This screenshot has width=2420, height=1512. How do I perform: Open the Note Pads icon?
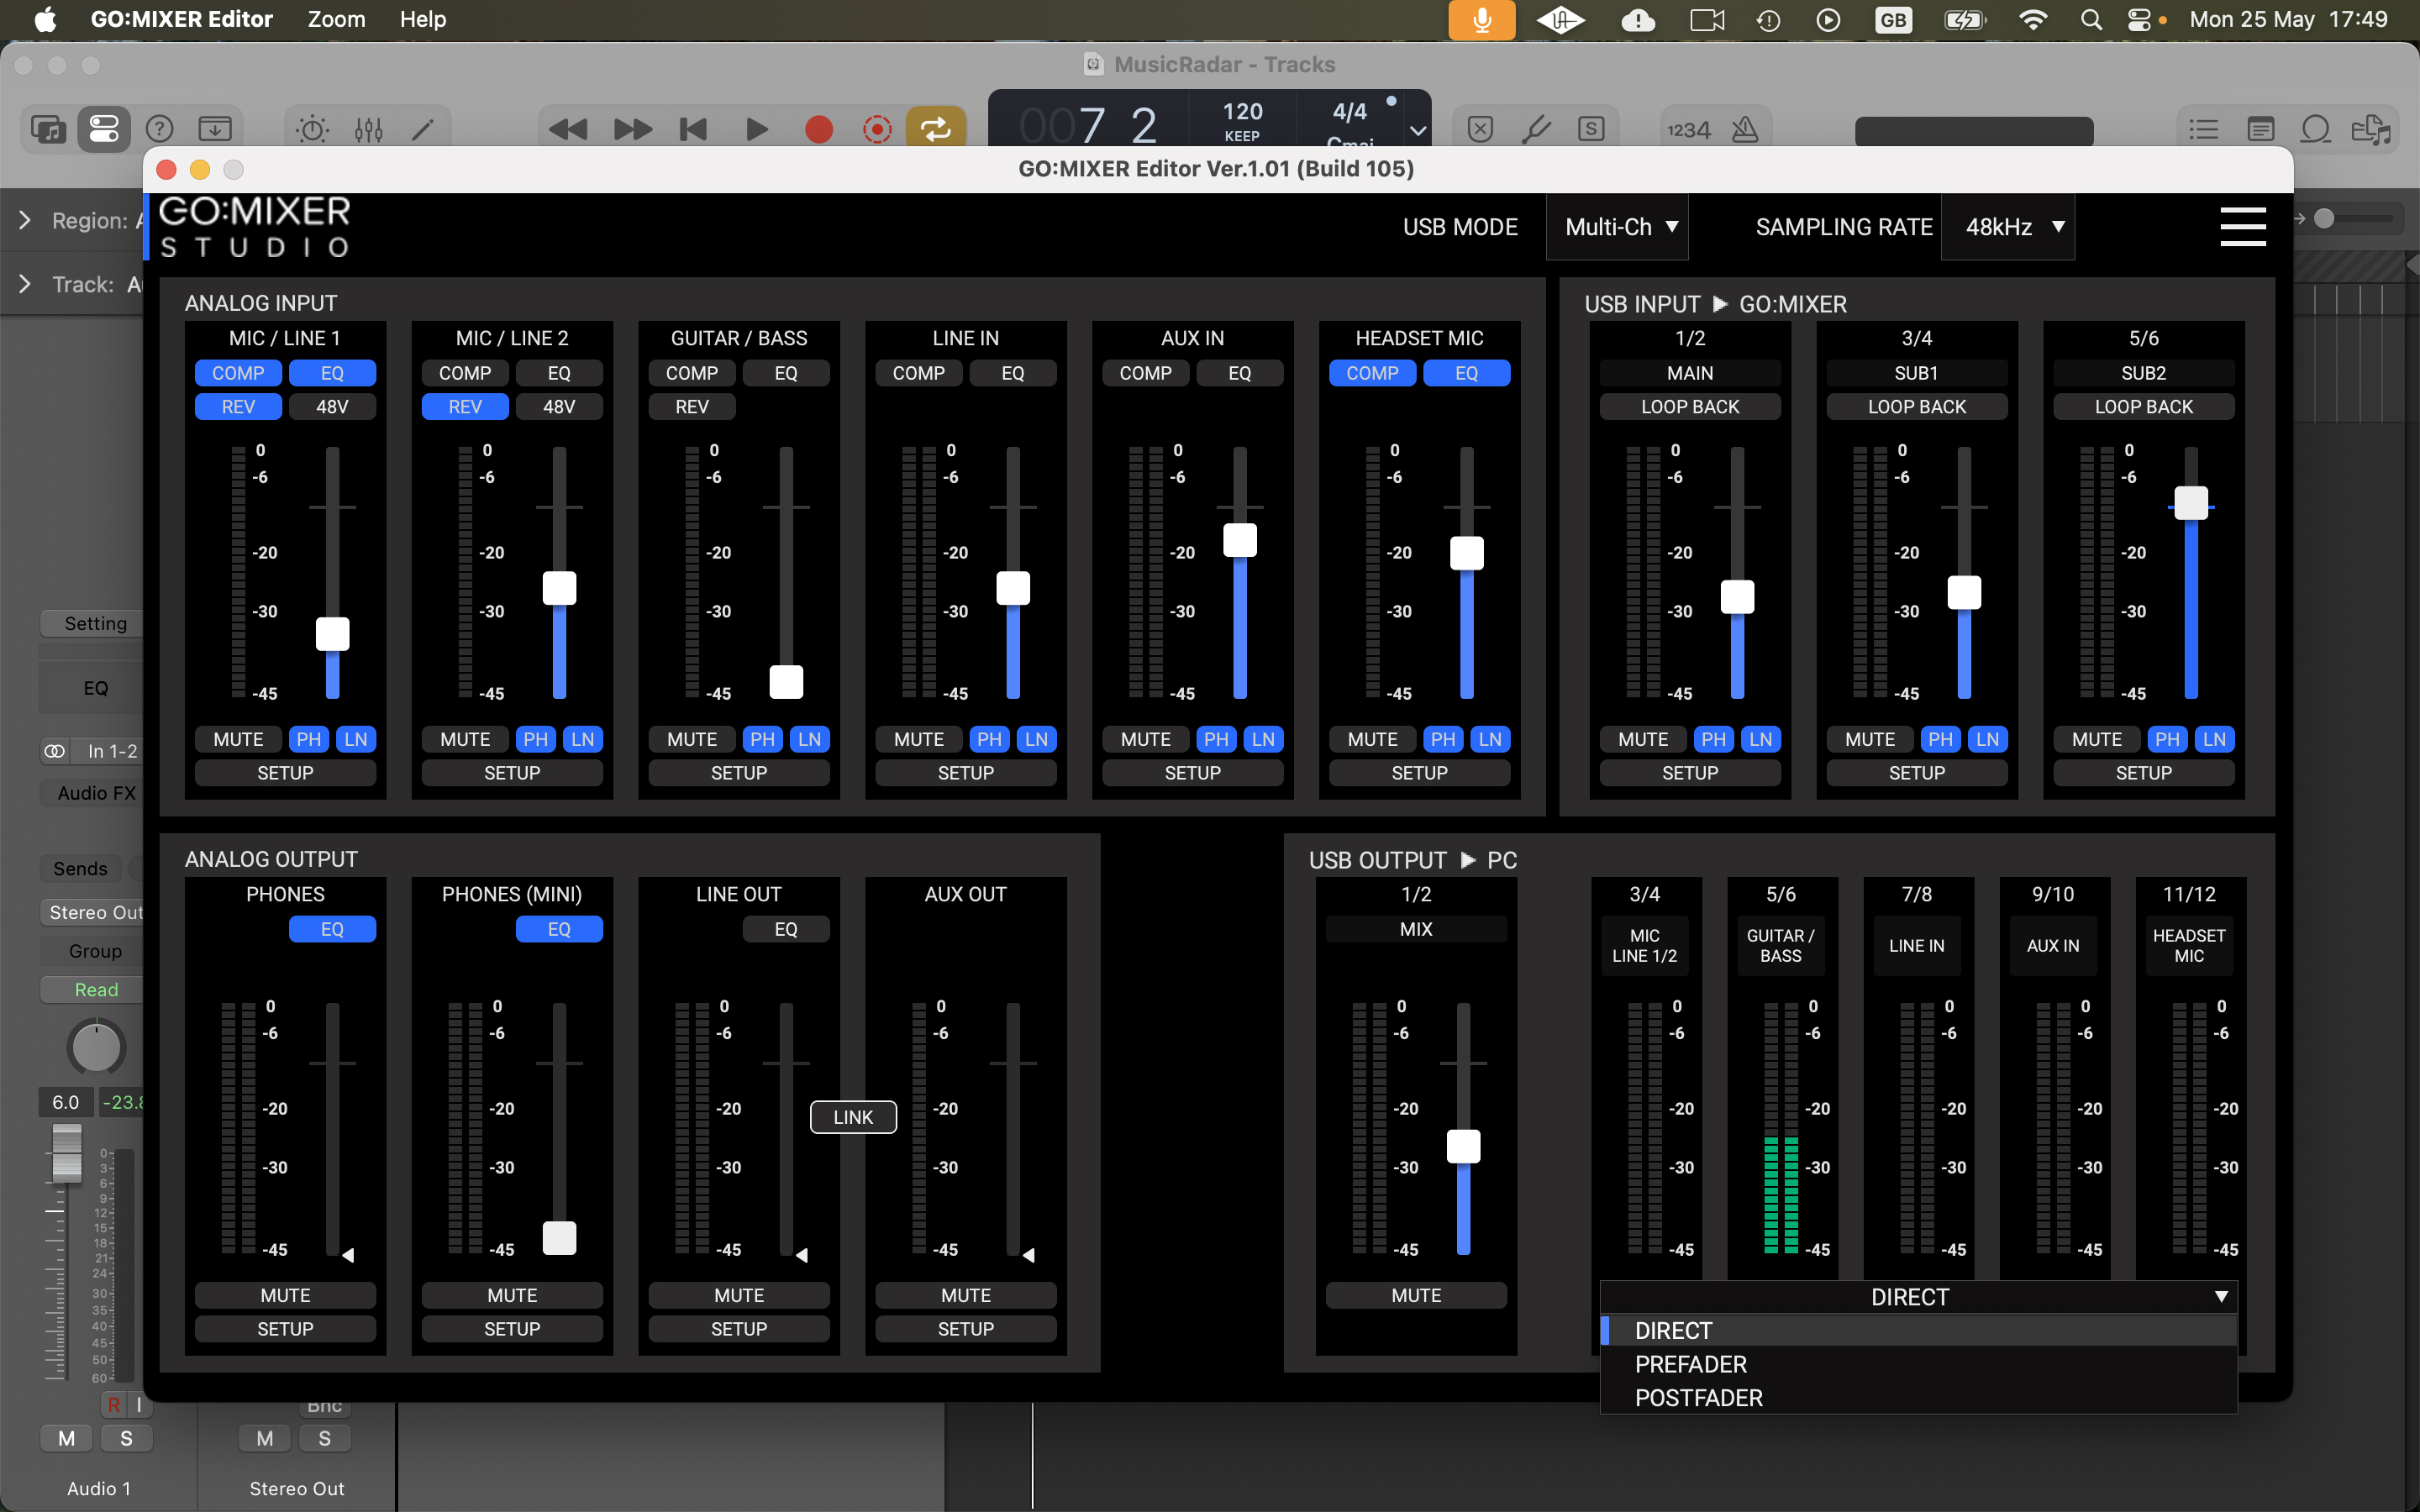pos(2260,129)
